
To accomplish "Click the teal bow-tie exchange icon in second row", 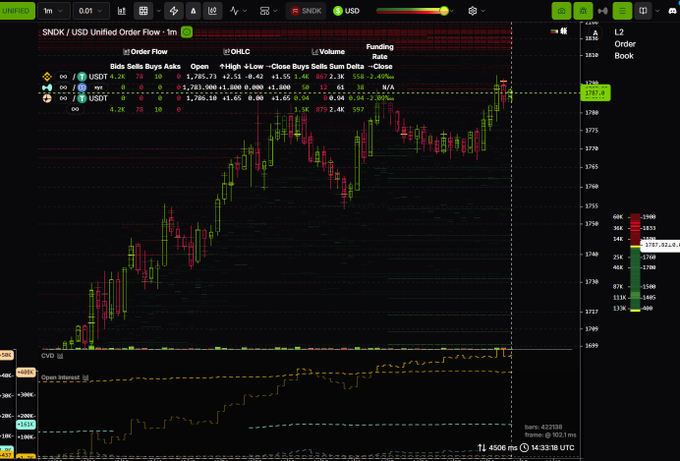I will (47, 88).
